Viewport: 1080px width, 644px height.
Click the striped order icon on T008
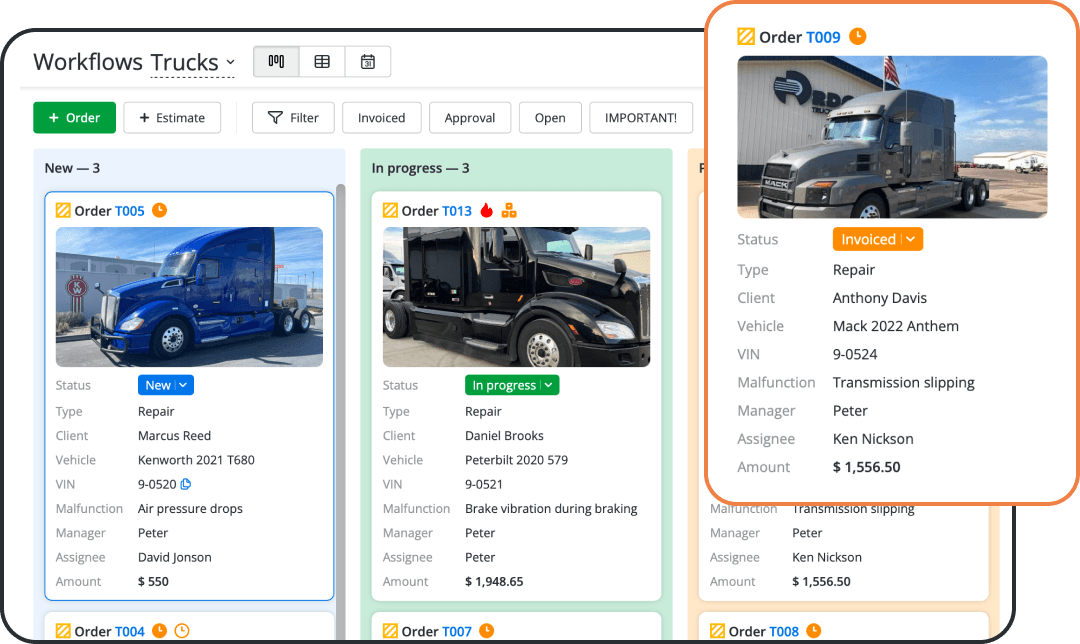718,631
